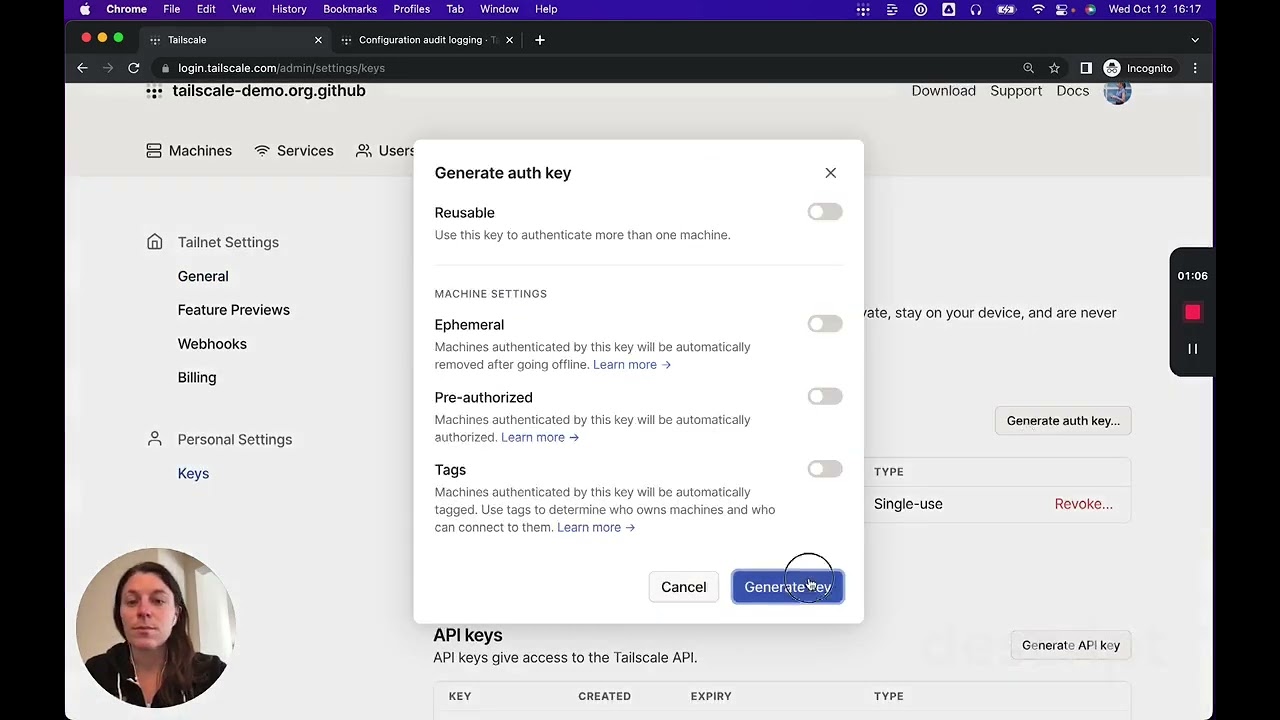
Task: Reload the current page
Action: (x=133, y=68)
